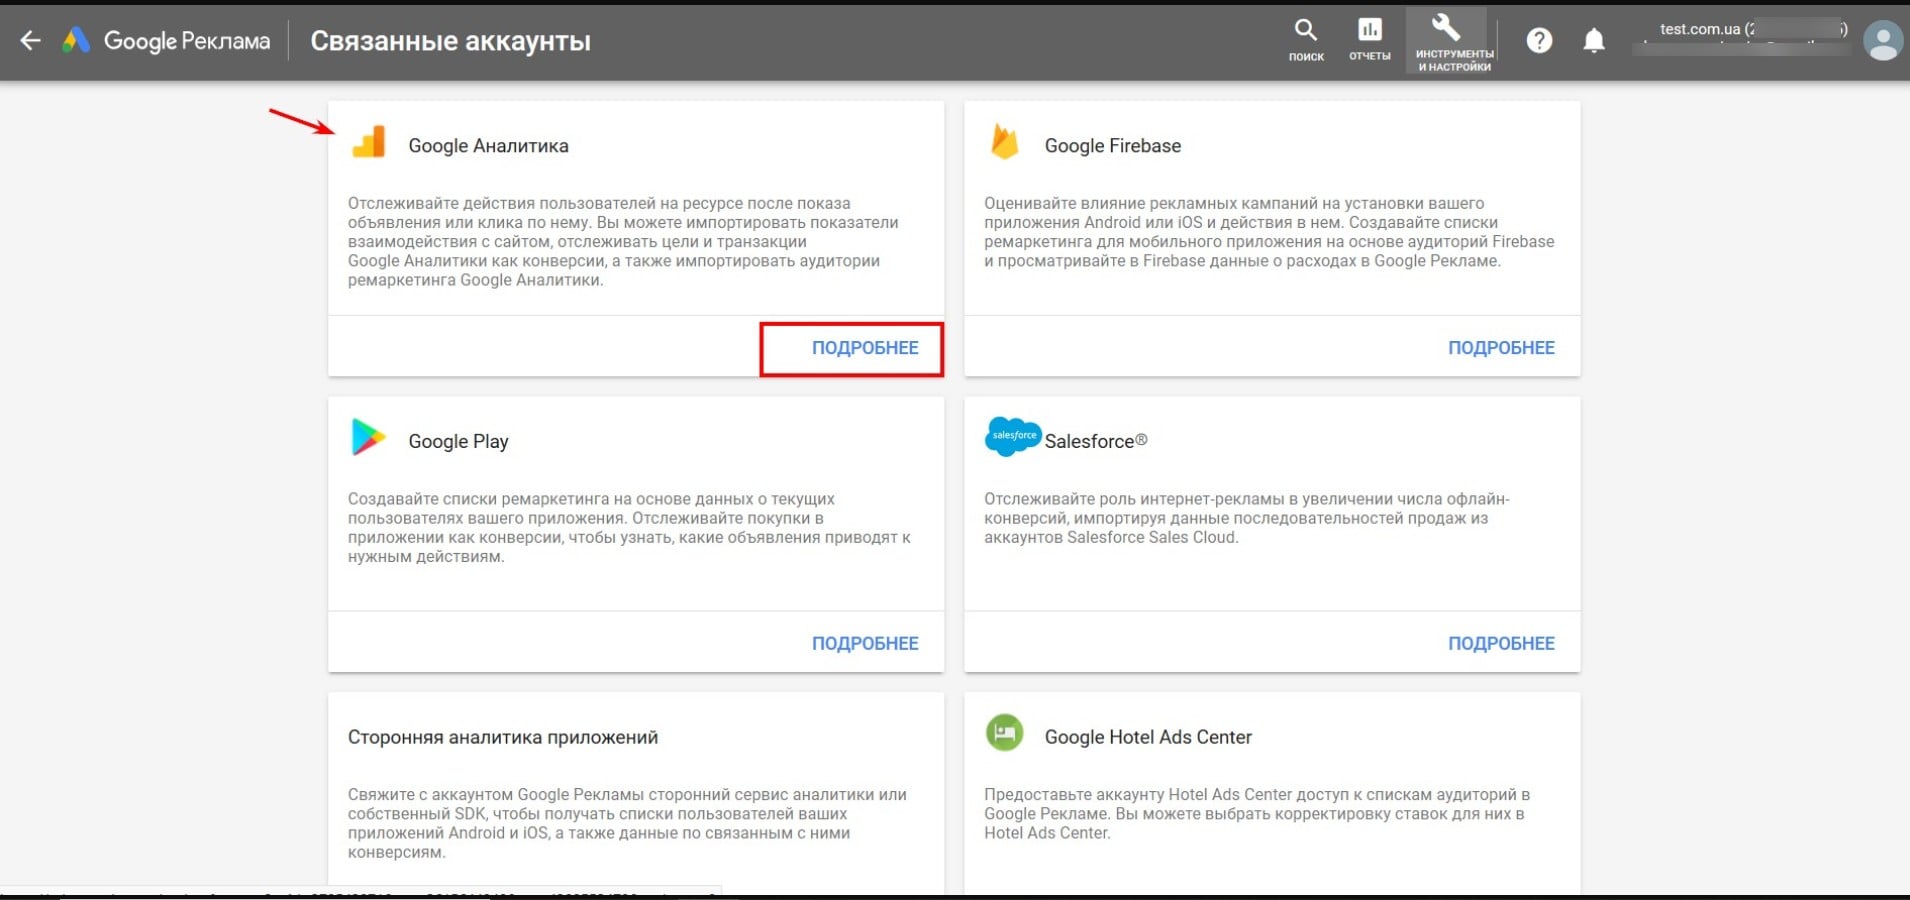1910x900 pixels.
Task: Click the Google Ads logo icon
Action: (x=76, y=41)
